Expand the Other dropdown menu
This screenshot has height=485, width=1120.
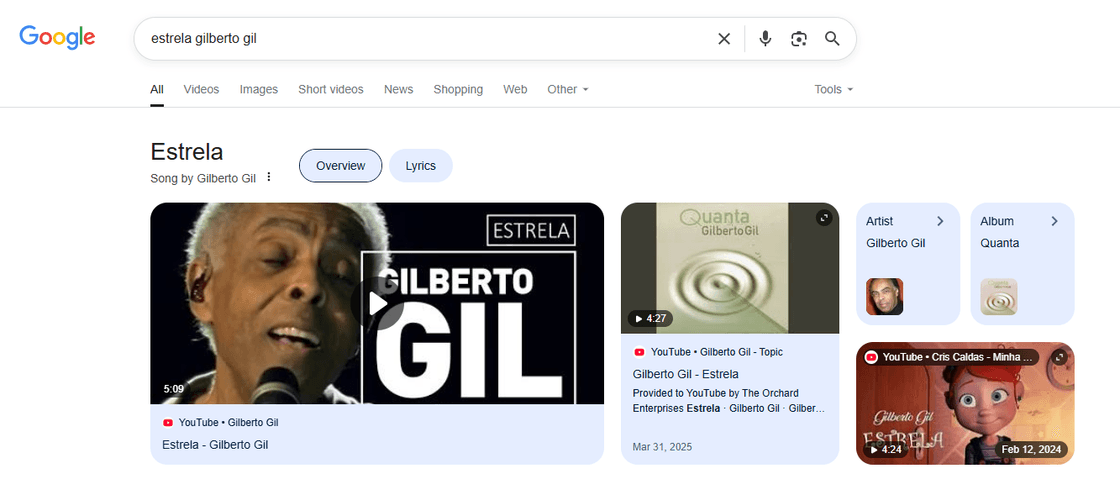[x=568, y=89]
